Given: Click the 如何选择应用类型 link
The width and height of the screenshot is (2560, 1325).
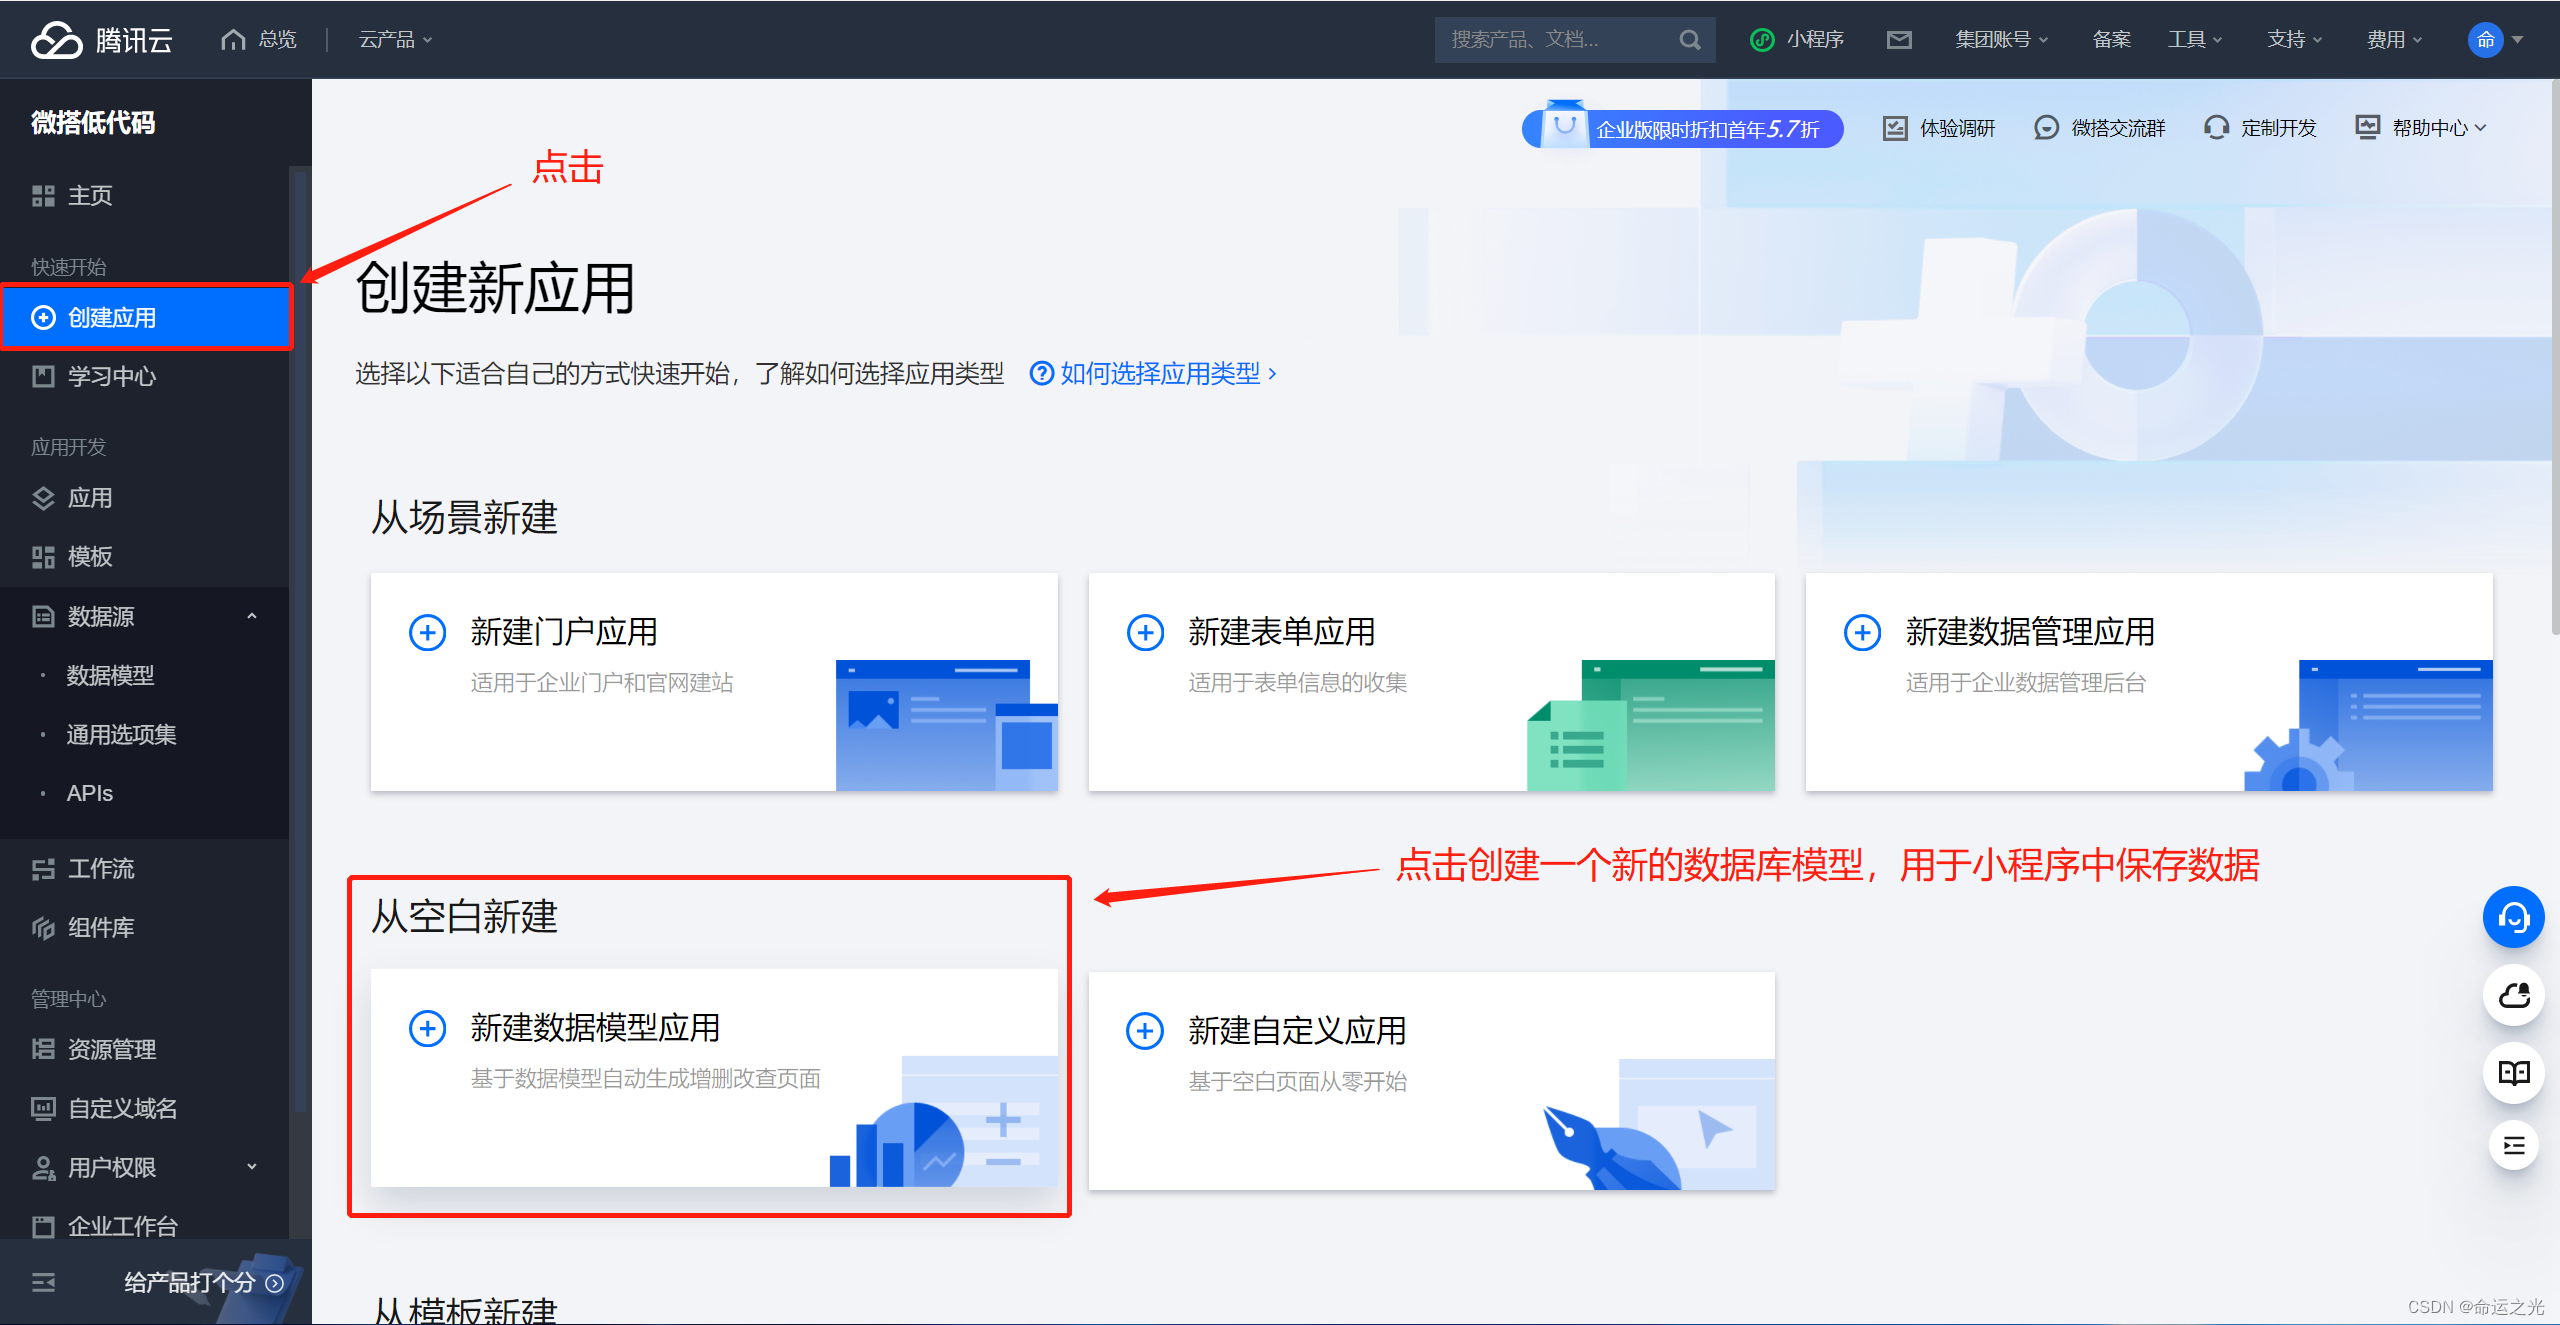Looking at the screenshot, I should (x=1158, y=373).
